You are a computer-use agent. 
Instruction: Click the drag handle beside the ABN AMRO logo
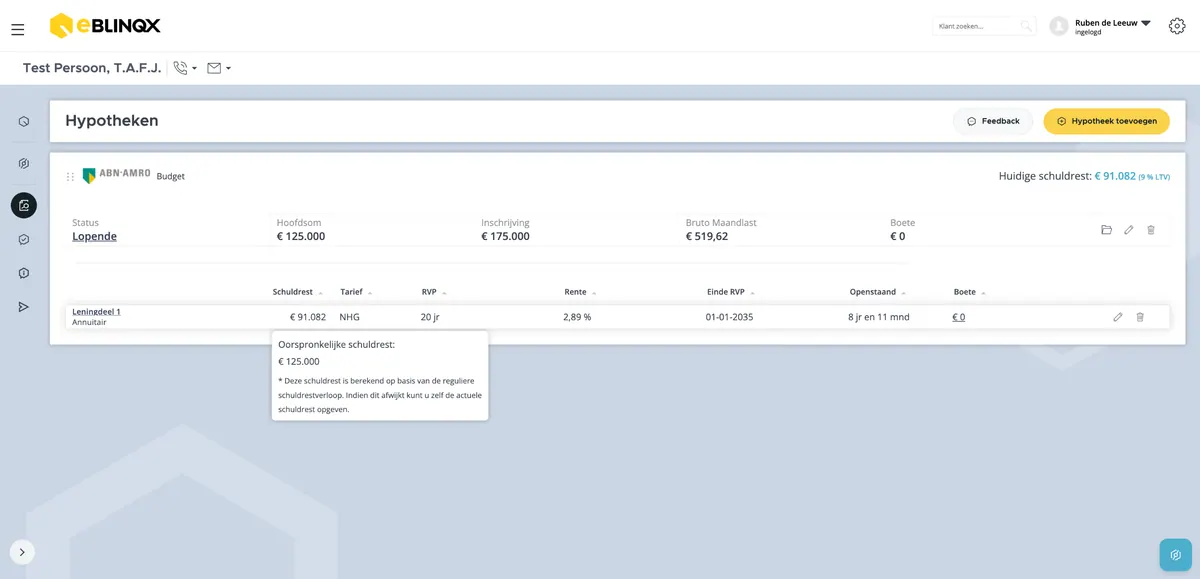click(x=70, y=176)
